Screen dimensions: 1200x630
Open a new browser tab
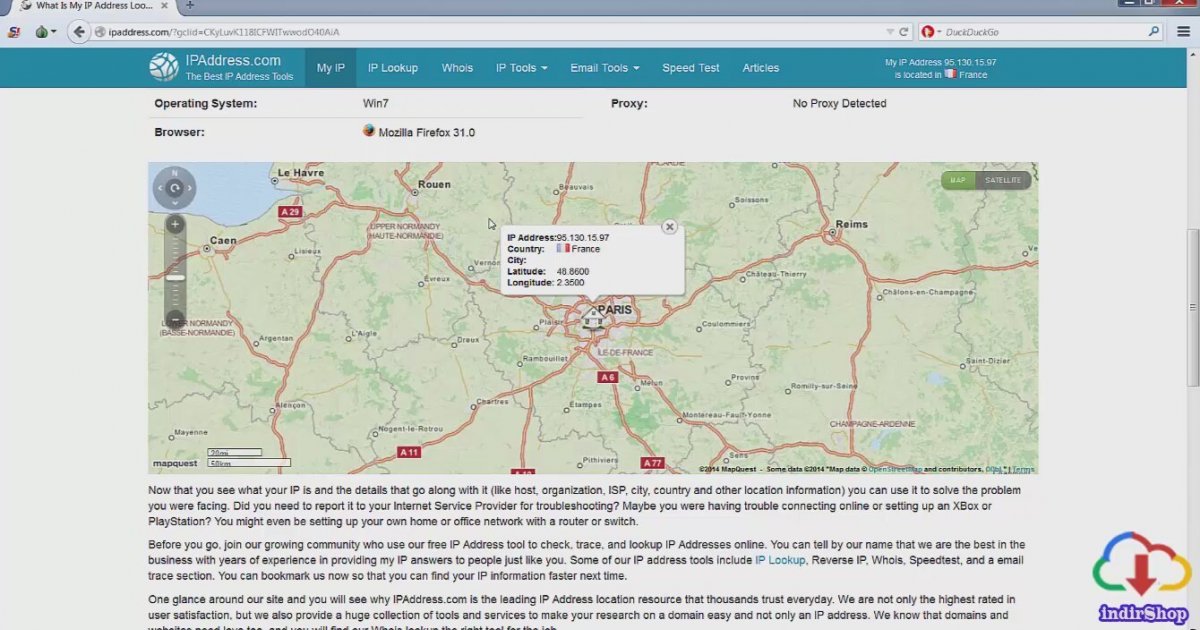(190, 6)
